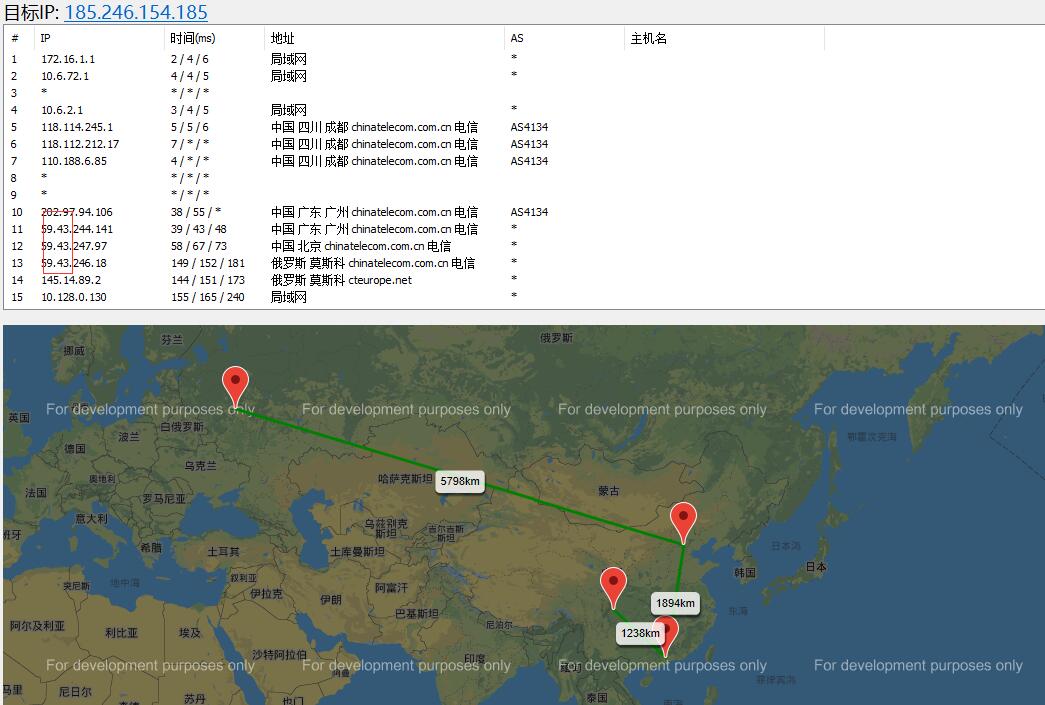
Task: Click latency value 38 / 55 / *
Action: [x=195, y=212]
